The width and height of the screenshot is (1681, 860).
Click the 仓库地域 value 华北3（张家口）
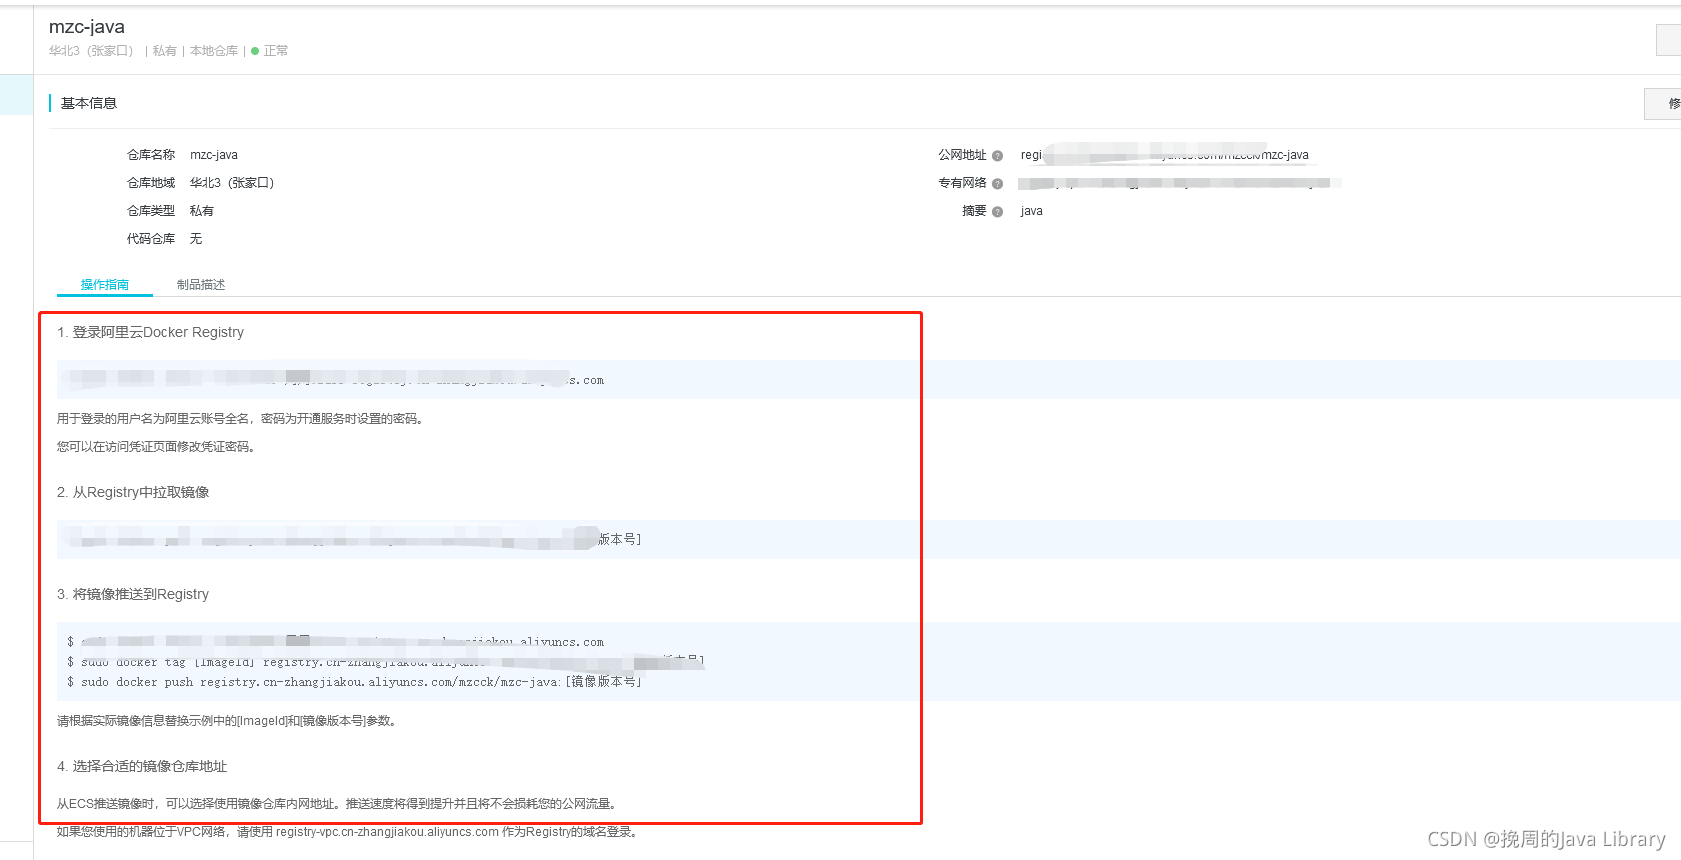point(232,183)
